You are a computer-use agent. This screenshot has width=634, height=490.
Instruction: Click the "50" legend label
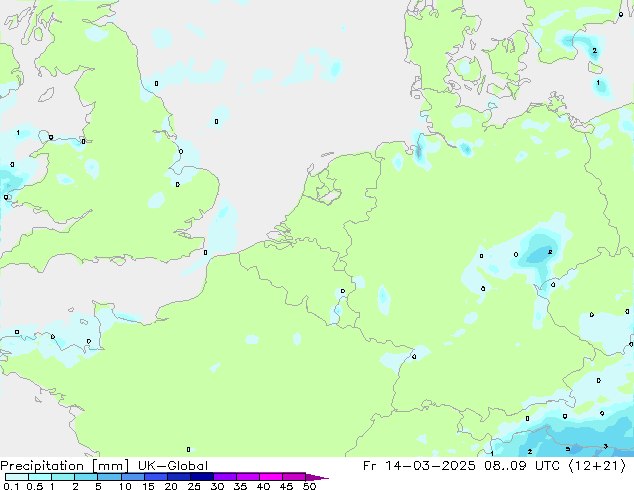[x=309, y=486]
